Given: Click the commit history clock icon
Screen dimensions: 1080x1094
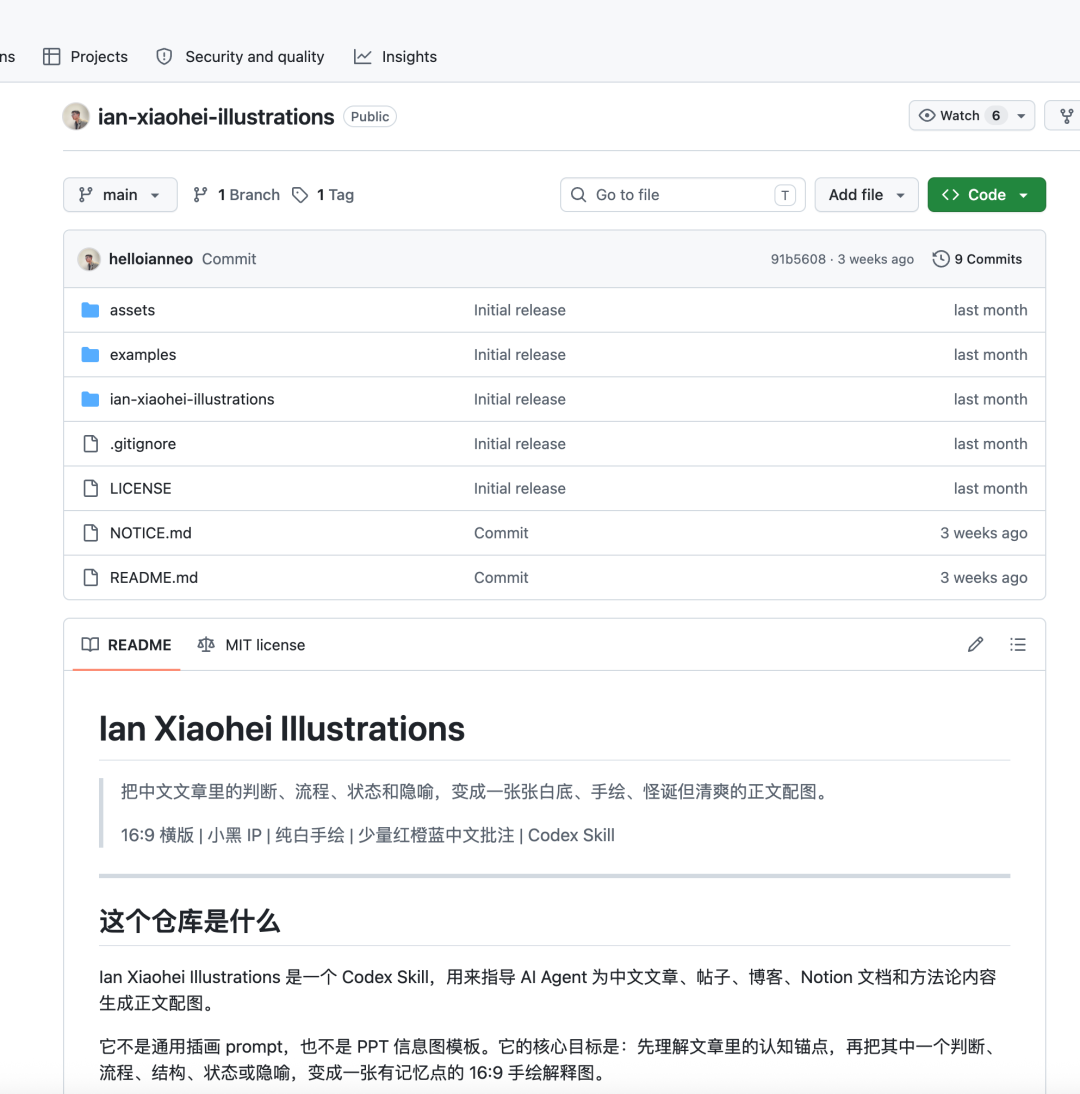Looking at the screenshot, I should 941,259.
